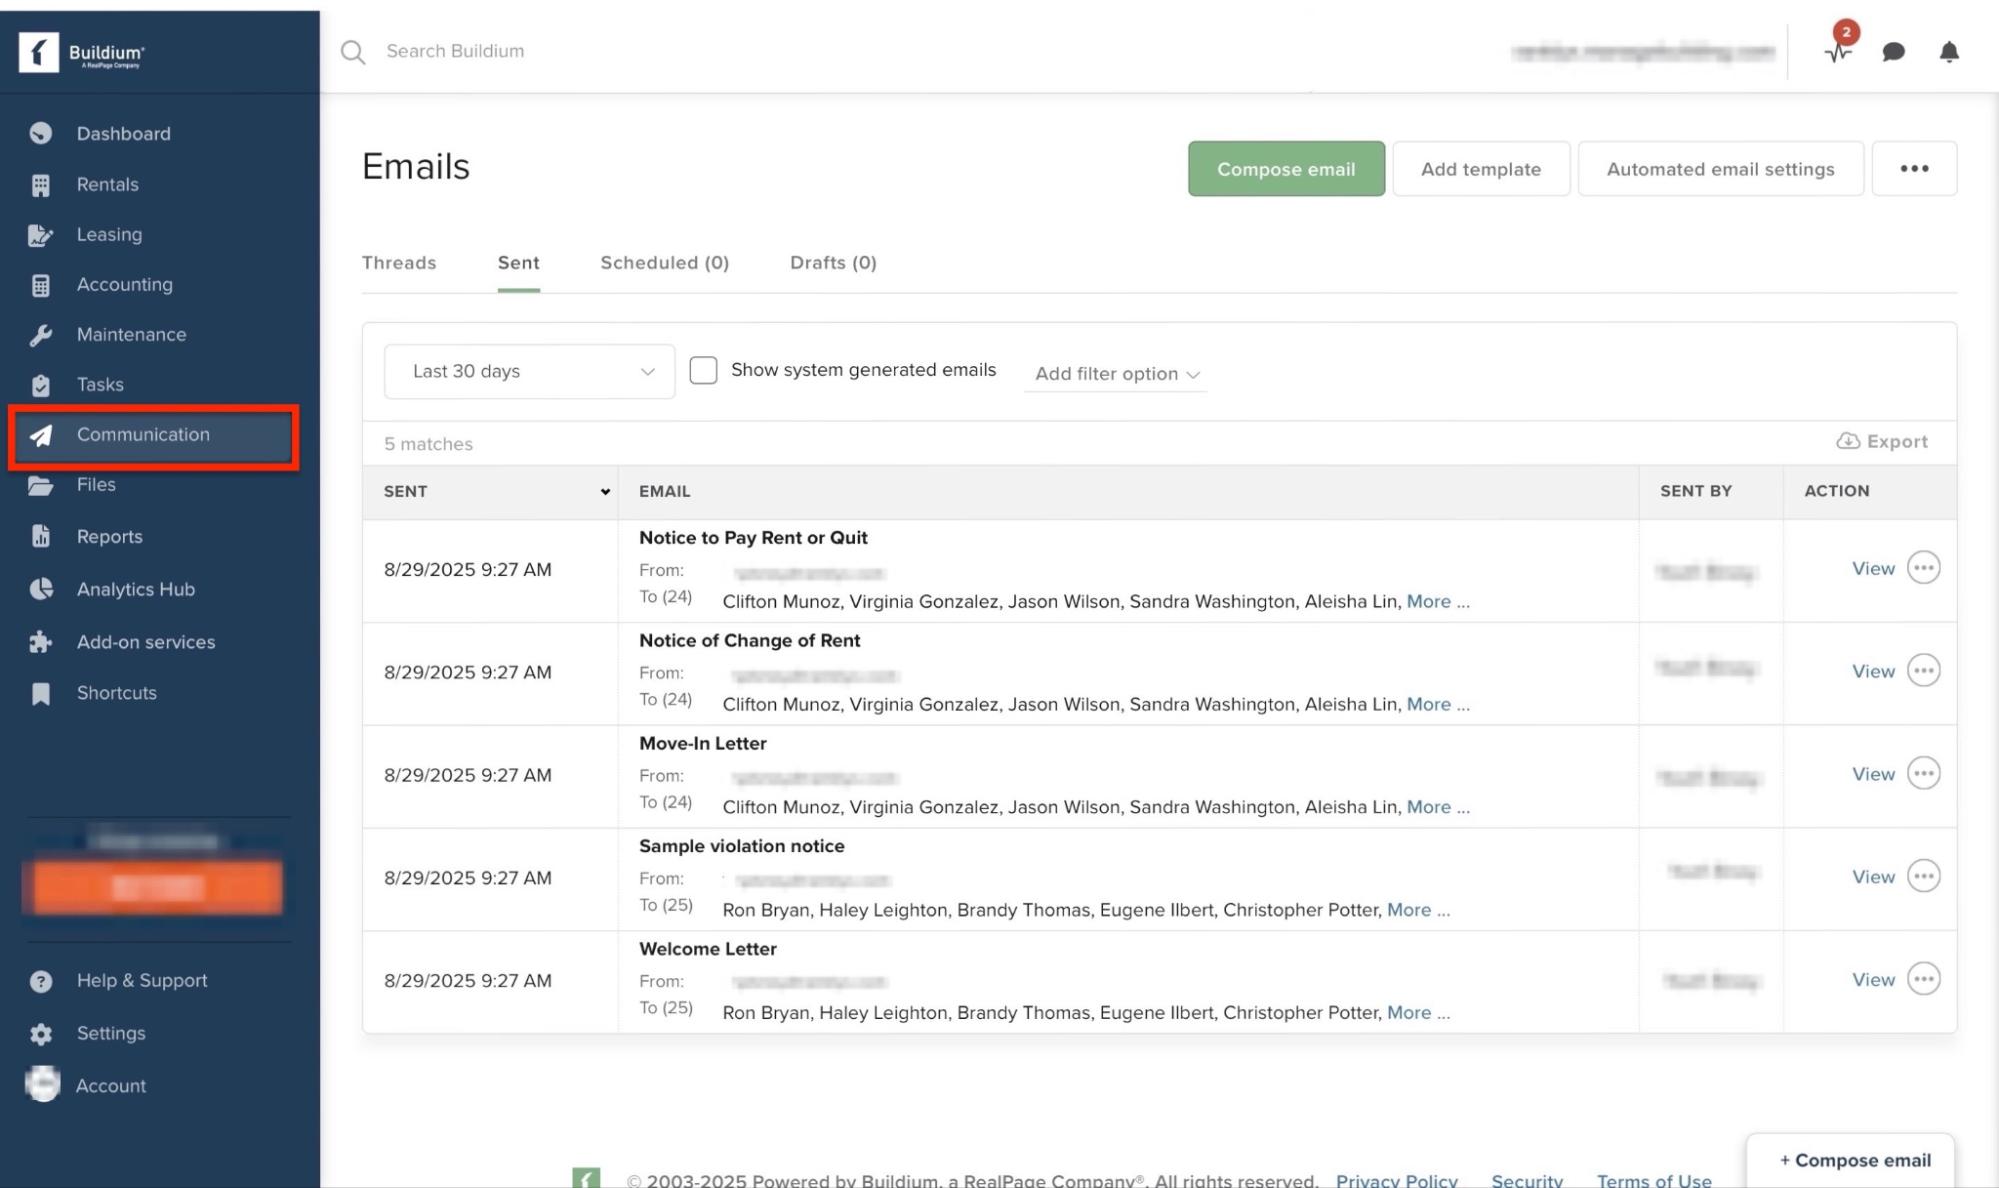Open the activity pulse notifications icon
This screenshot has height=1188, width=1999.
(1838, 52)
